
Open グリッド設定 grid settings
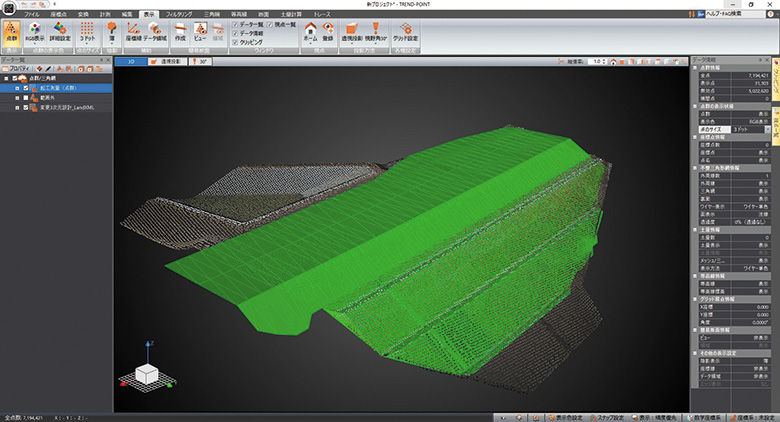point(405,33)
